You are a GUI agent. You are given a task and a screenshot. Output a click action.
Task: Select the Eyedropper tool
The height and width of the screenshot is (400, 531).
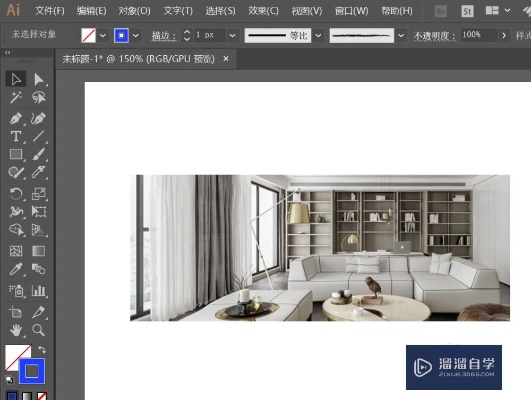tap(16, 269)
